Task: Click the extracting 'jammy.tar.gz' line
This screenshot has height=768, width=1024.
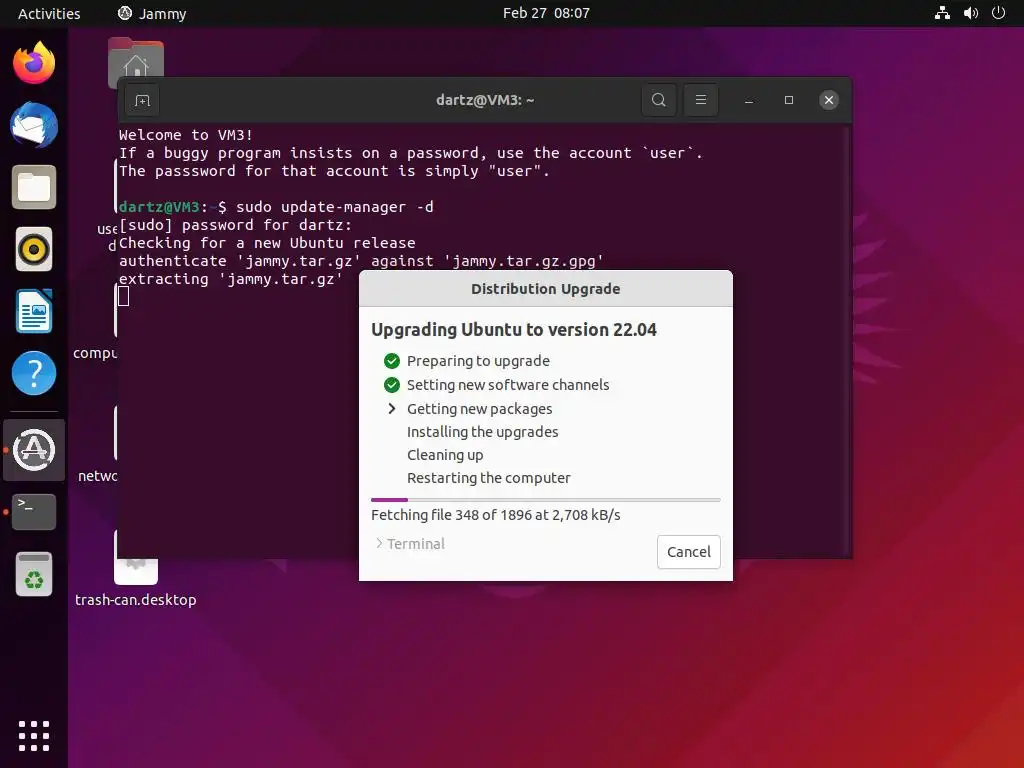Action: pyautogui.click(x=231, y=279)
